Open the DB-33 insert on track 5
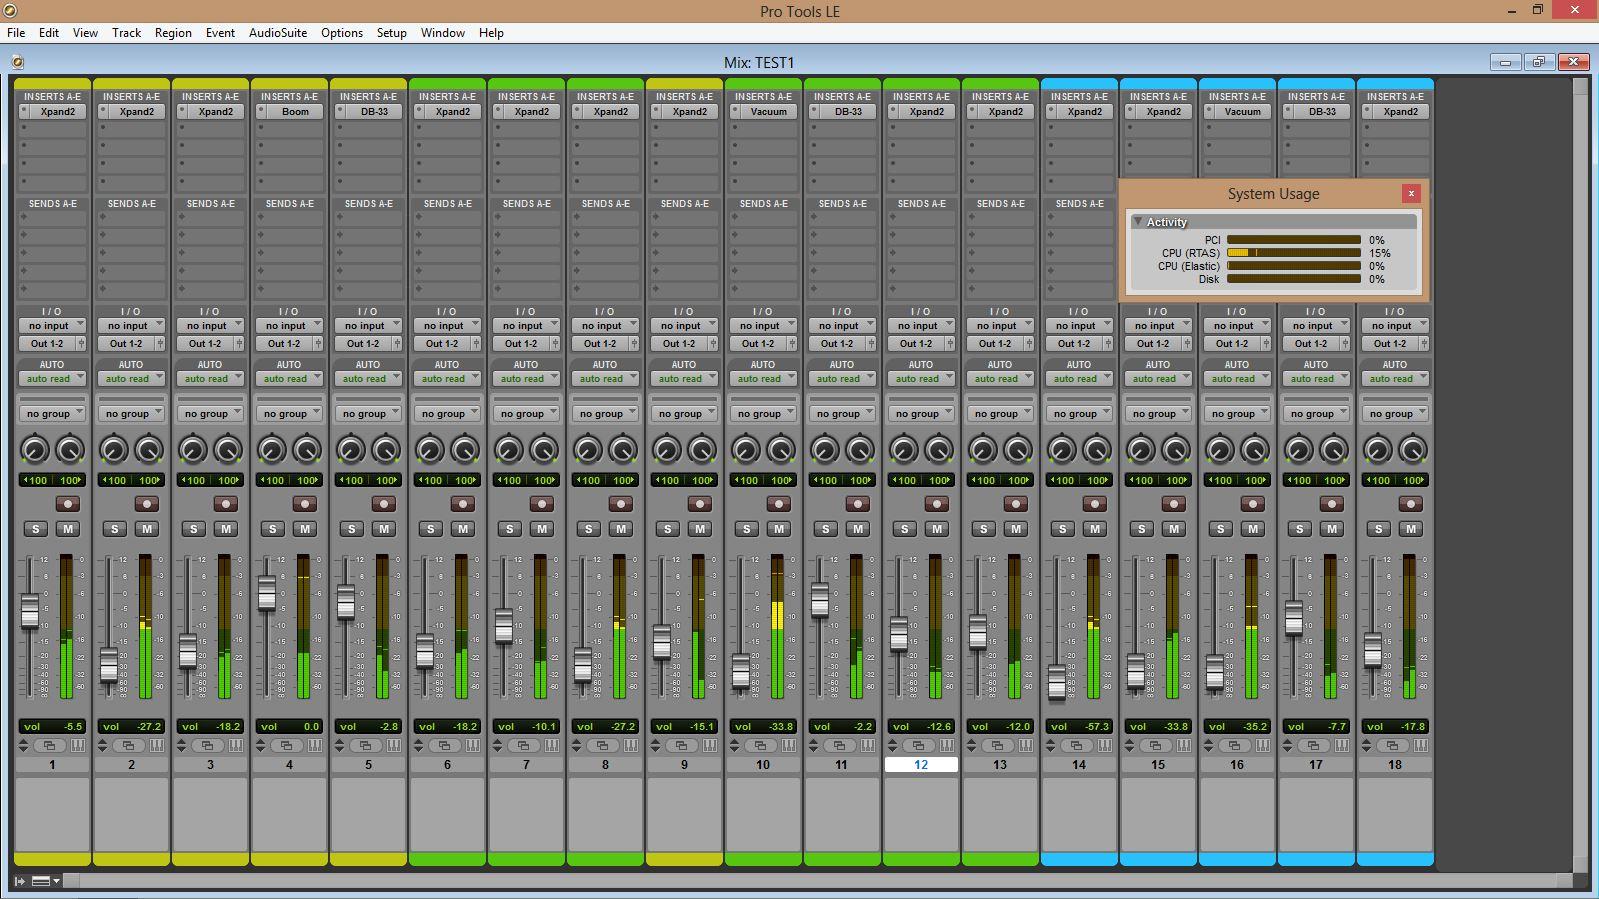This screenshot has height=899, width=1599. (x=374, y=112)
